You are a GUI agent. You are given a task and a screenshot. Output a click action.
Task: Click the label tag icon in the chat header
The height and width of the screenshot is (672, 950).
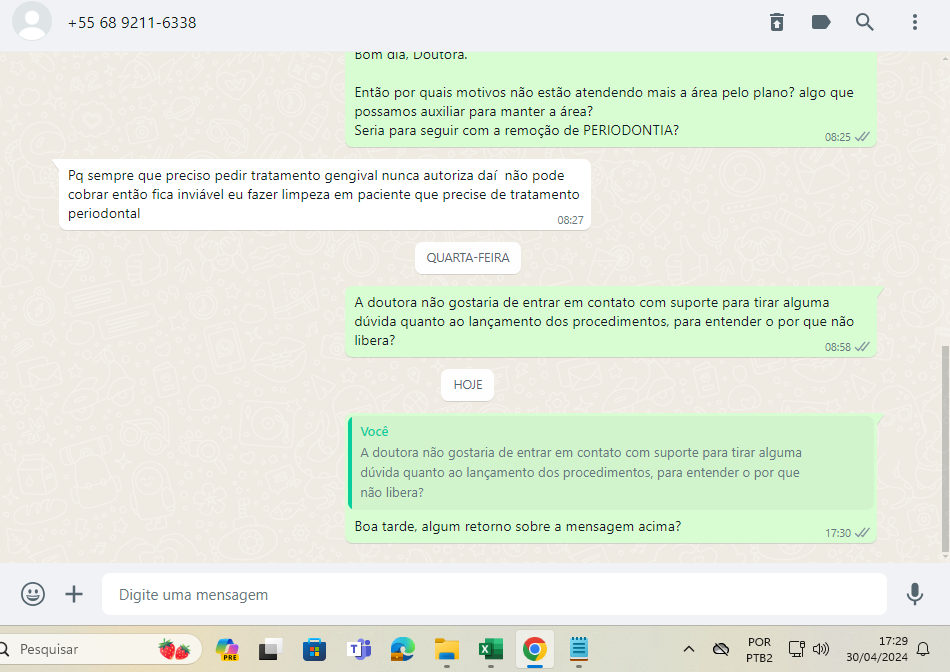tap(821, 22)
